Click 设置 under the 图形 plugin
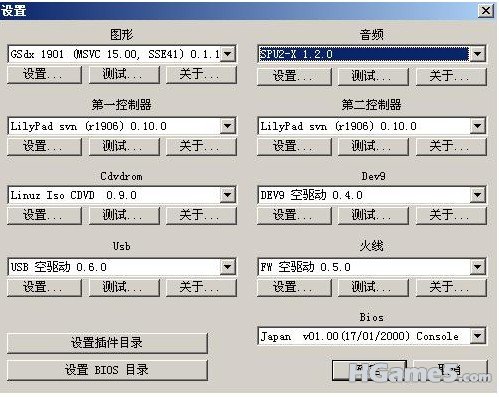The height and width of the screenshot is (397, 499). coord(44,74)
